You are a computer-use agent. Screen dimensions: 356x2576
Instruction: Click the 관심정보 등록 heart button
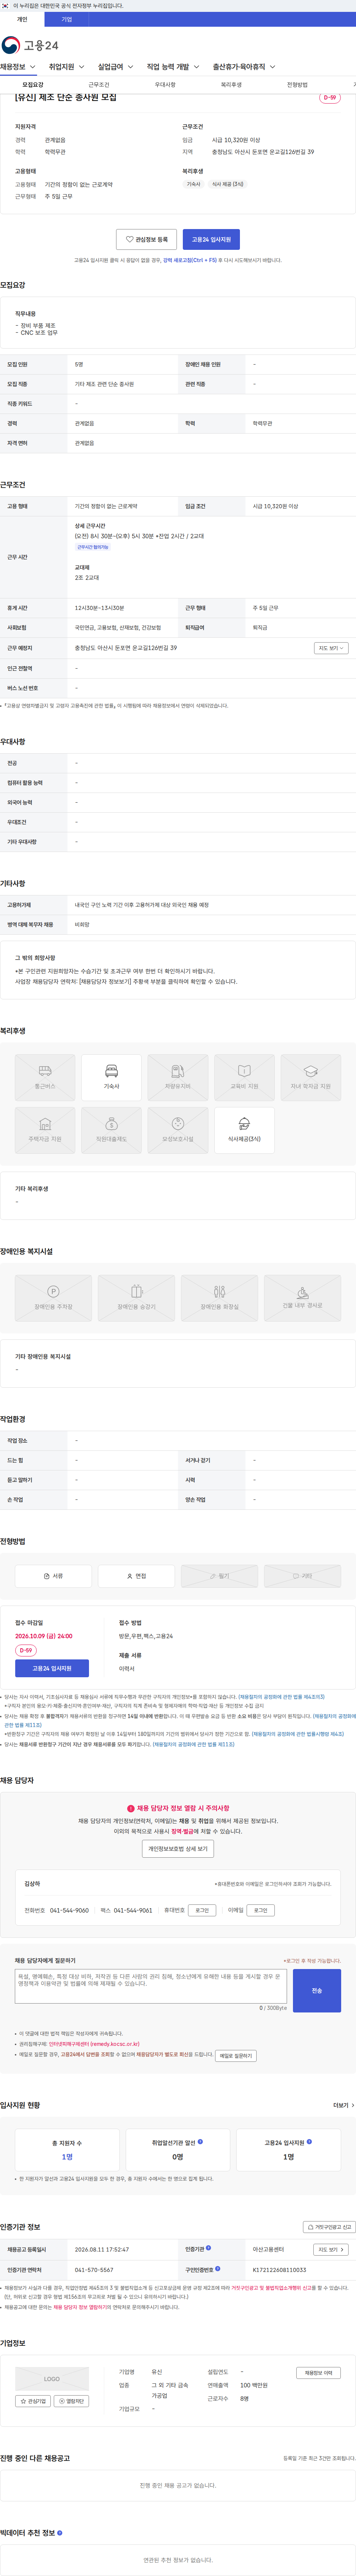tap(147, 240)
